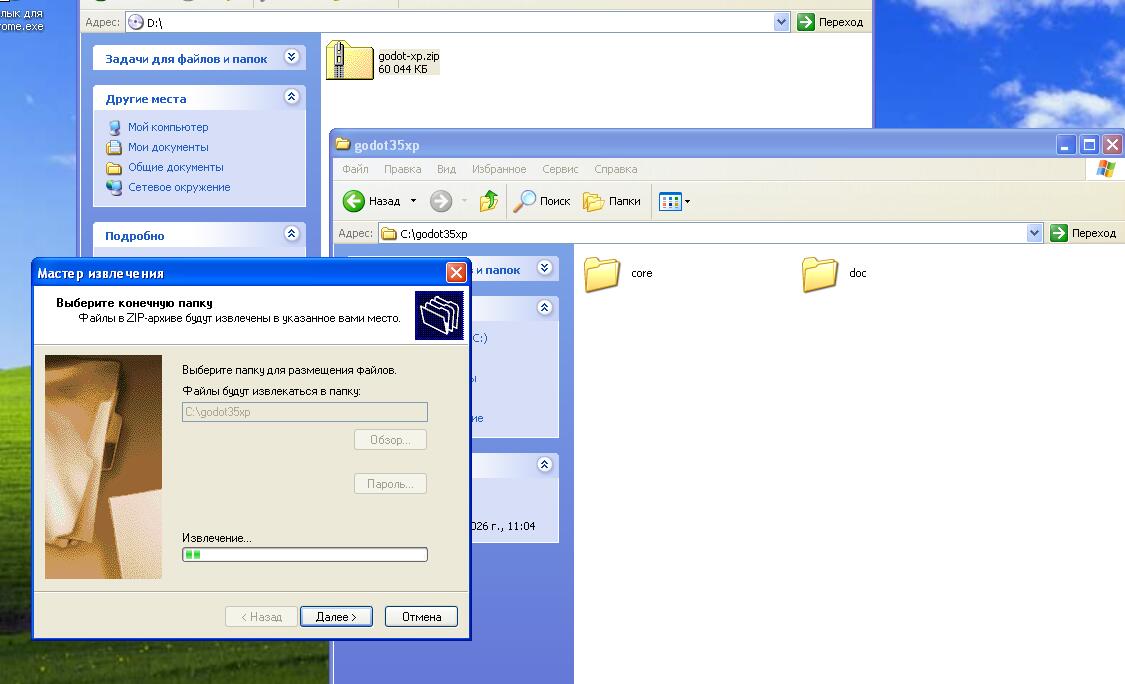Open Мои документы in Other Places

[168, 147]
